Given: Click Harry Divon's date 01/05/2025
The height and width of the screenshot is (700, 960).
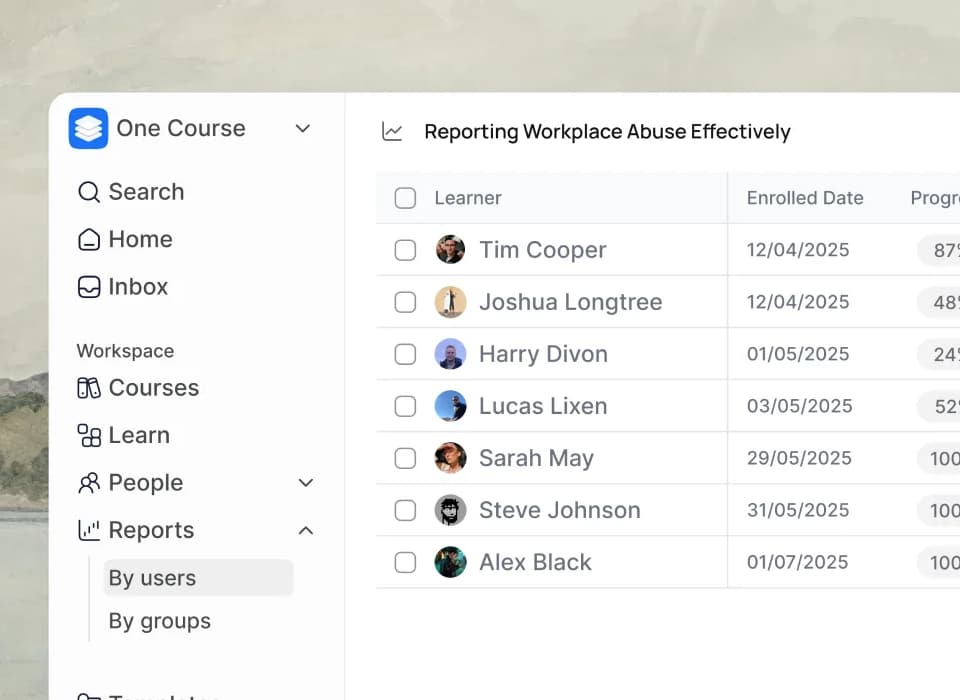Looking at the screenshot, I should pos(798,354).
